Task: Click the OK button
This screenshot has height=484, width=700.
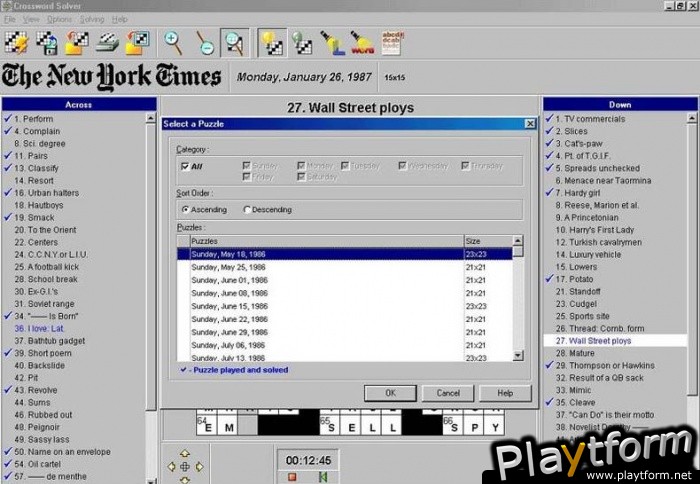Action: pyautogui.click(x=390, y=393)
